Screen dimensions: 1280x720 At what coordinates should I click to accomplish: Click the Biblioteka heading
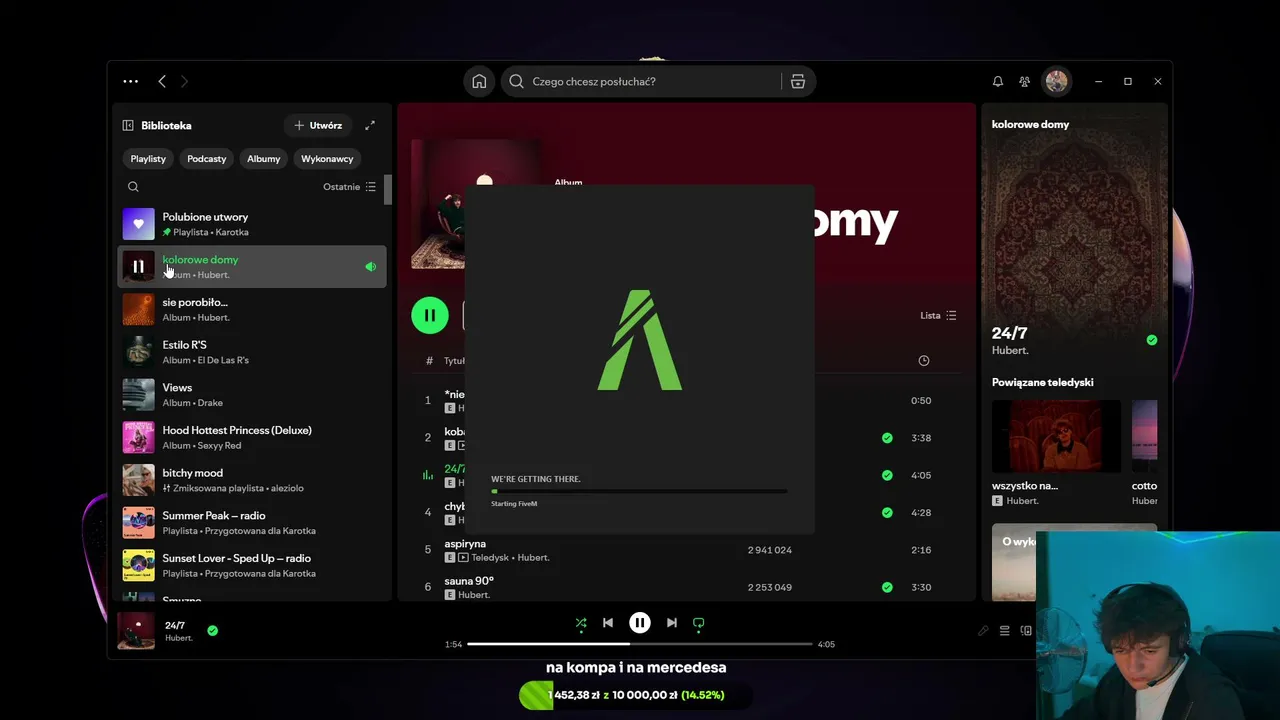(166, 125)
